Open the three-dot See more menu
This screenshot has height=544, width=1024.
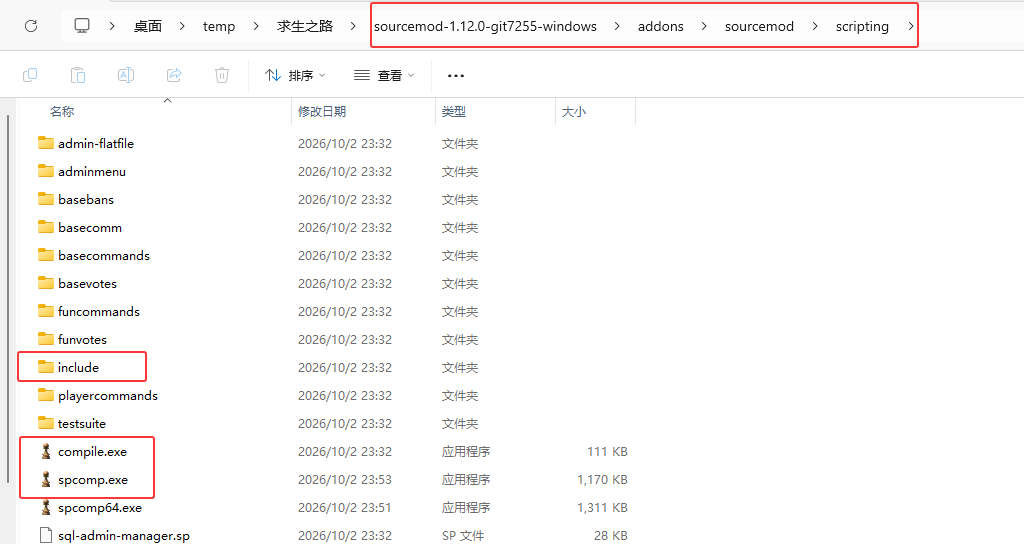tap(456, 76)
